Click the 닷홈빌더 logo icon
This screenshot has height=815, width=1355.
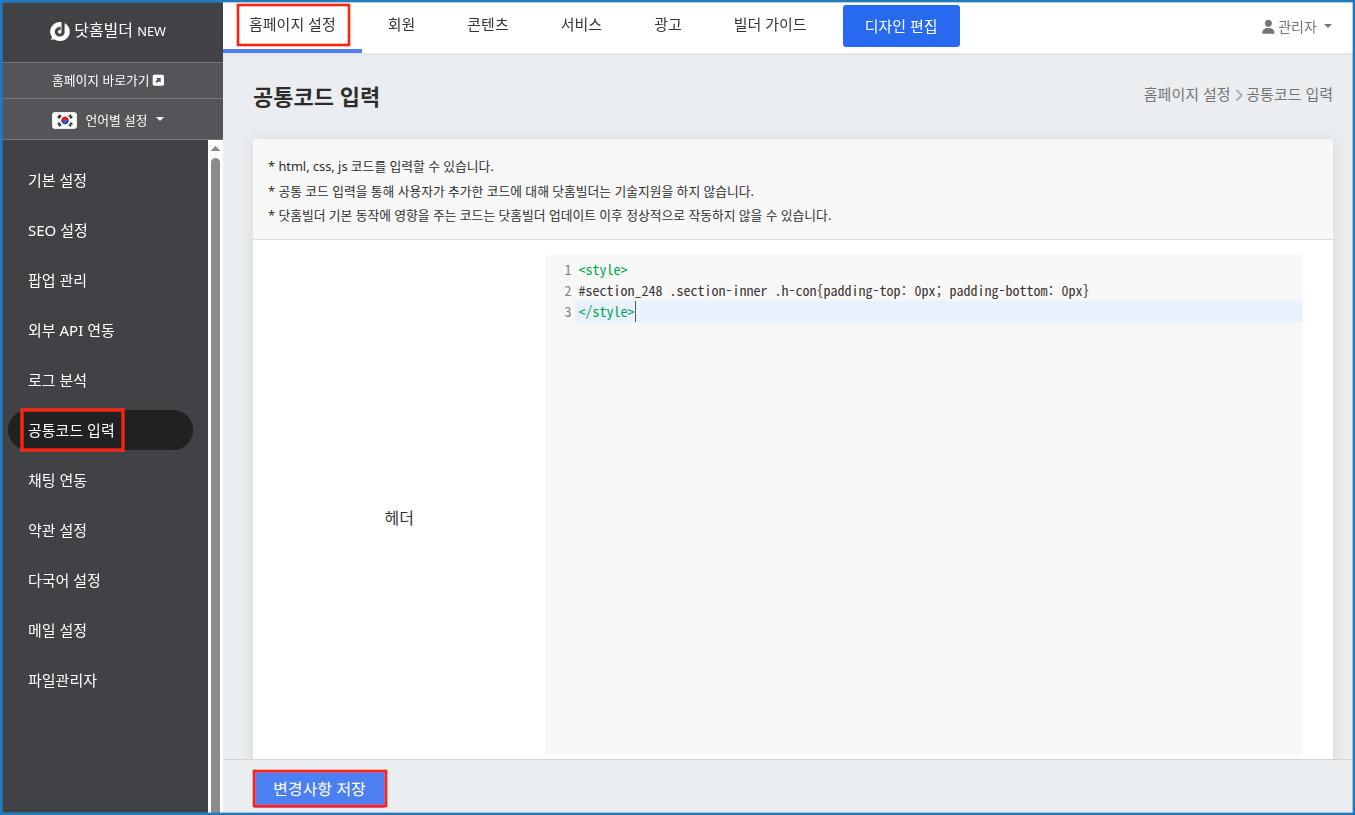[x=58, y=30]
